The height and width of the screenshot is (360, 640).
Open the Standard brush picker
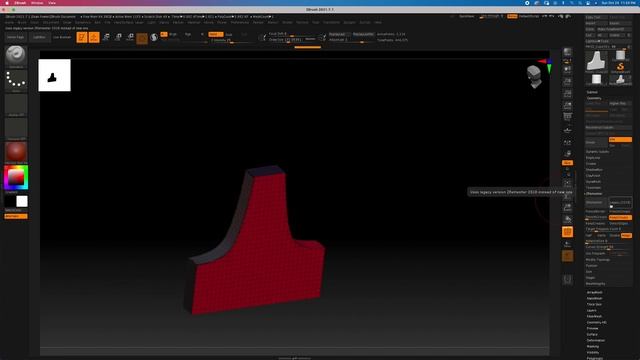[x=16, y=56]
